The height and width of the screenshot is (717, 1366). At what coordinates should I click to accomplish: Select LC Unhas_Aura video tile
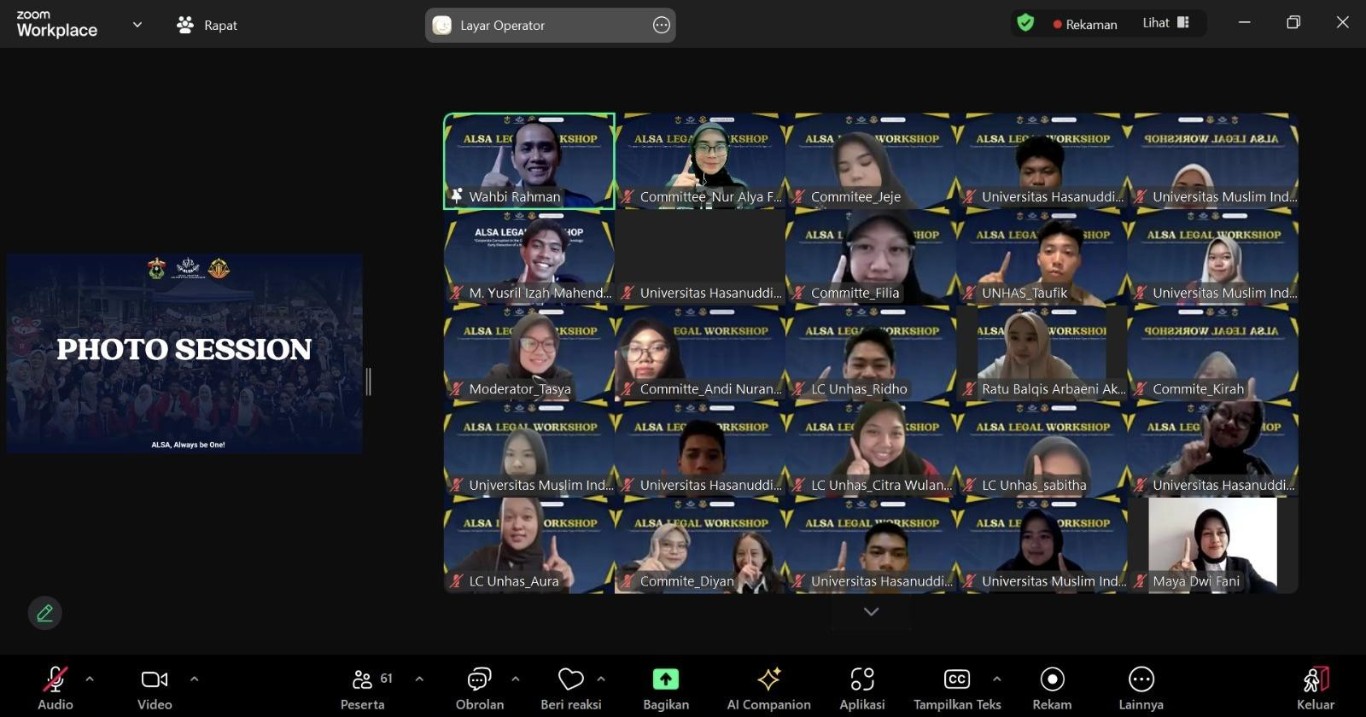click(529, 545)
